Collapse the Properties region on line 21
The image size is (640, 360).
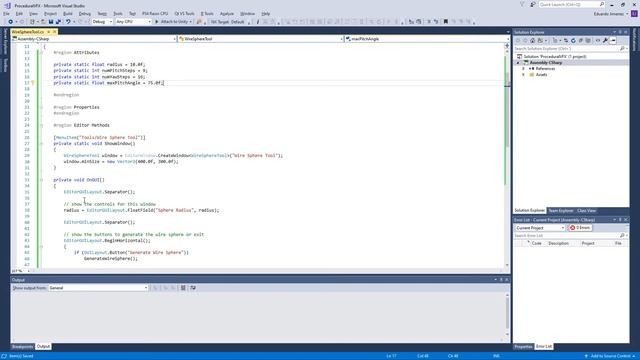pyautogui.click(x=41, y=107)
